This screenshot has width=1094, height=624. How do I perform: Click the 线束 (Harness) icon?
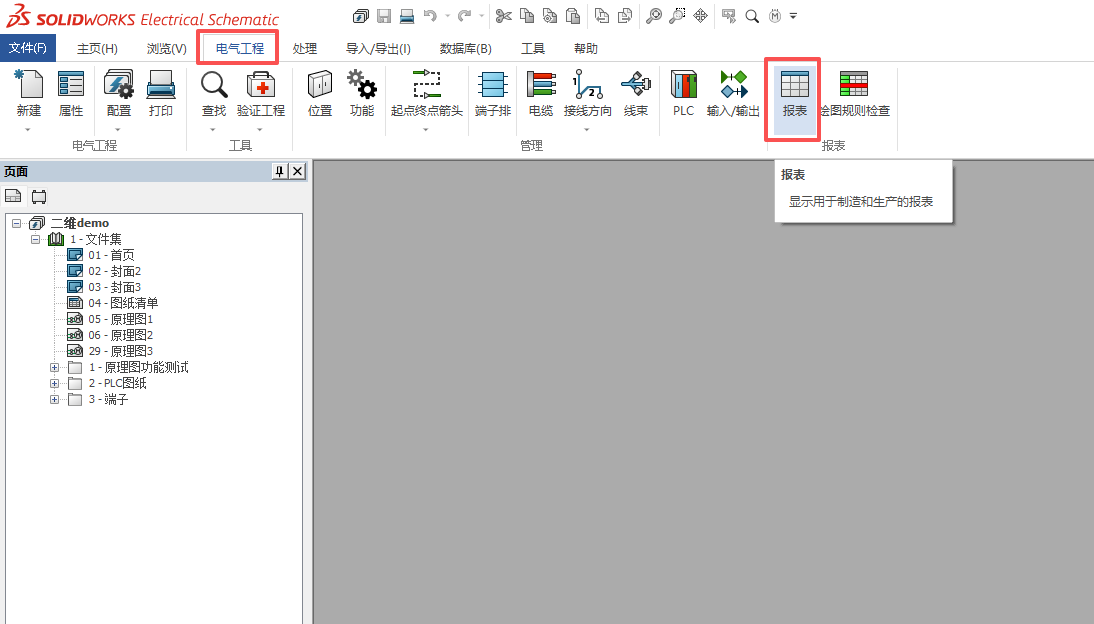point(635,96)
